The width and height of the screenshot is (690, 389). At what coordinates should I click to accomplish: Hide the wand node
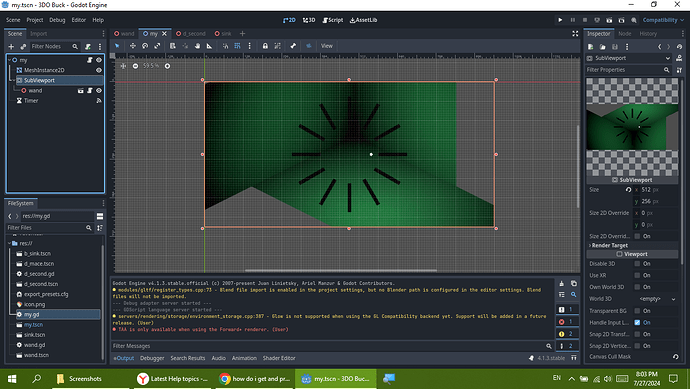[99, 90]
